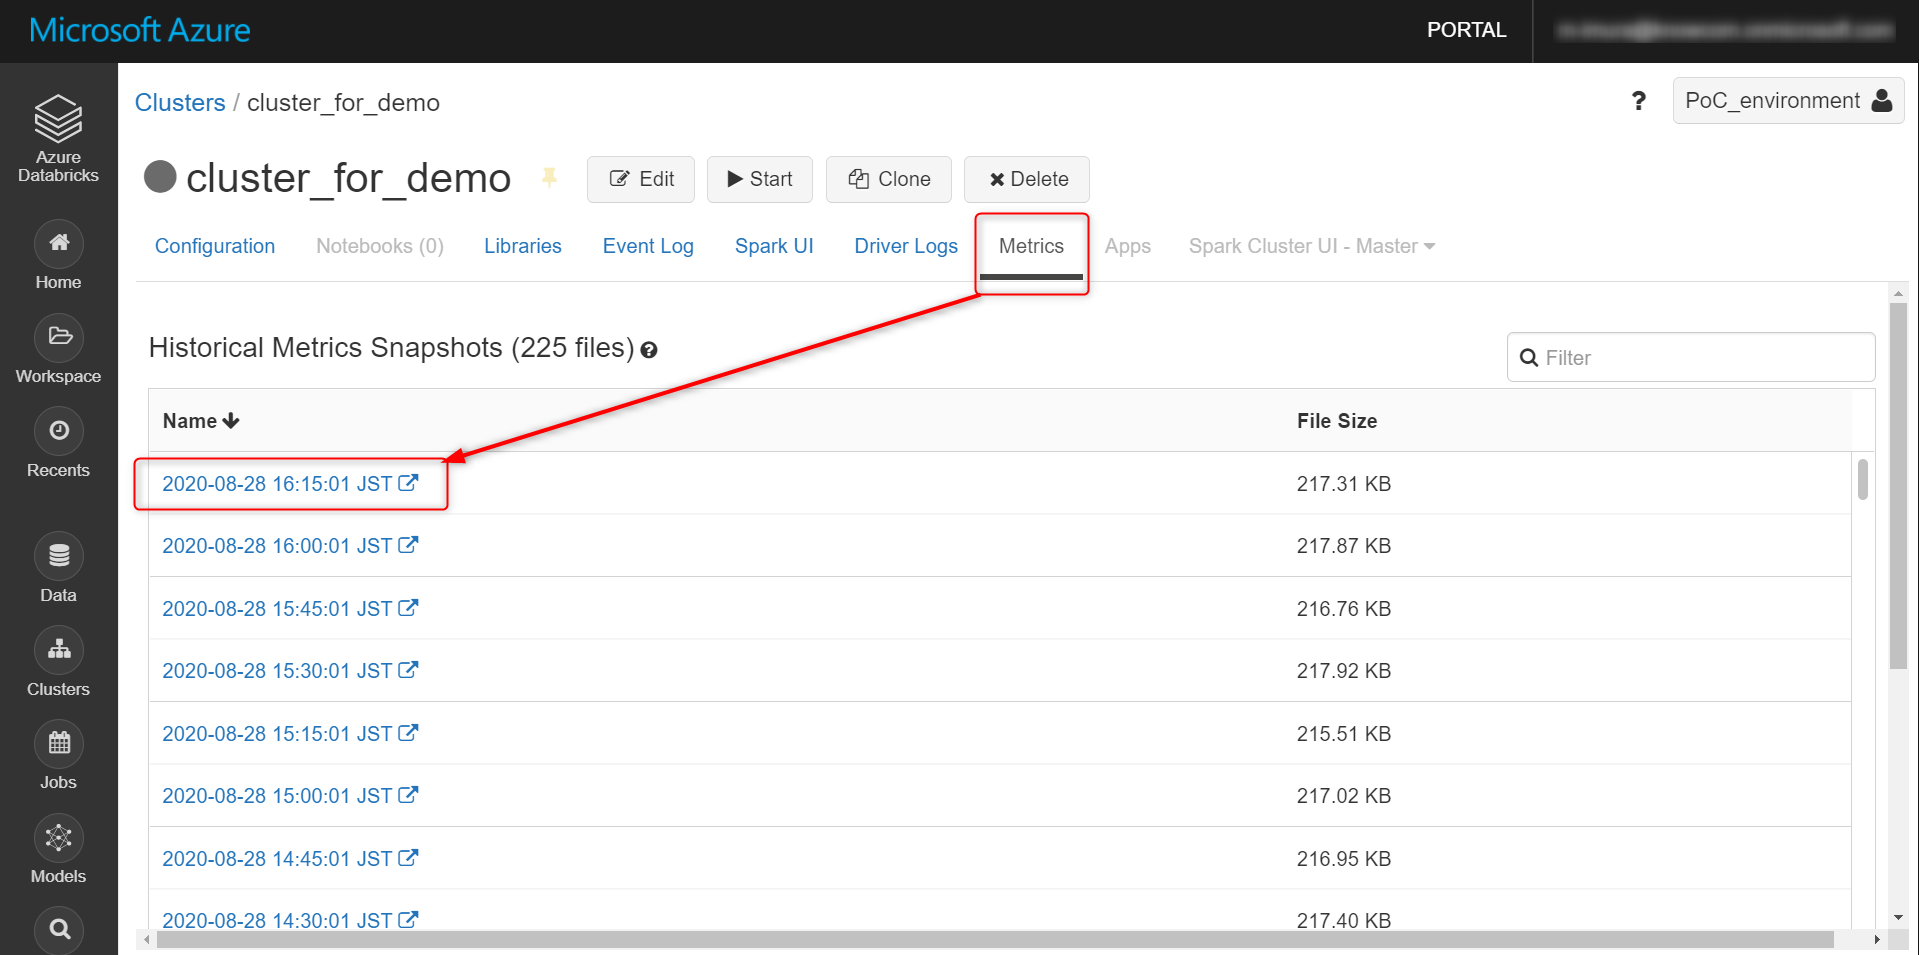Open the PoC_environment account menu
This screenshot has height=955, width=1919.
[1788, 101]
